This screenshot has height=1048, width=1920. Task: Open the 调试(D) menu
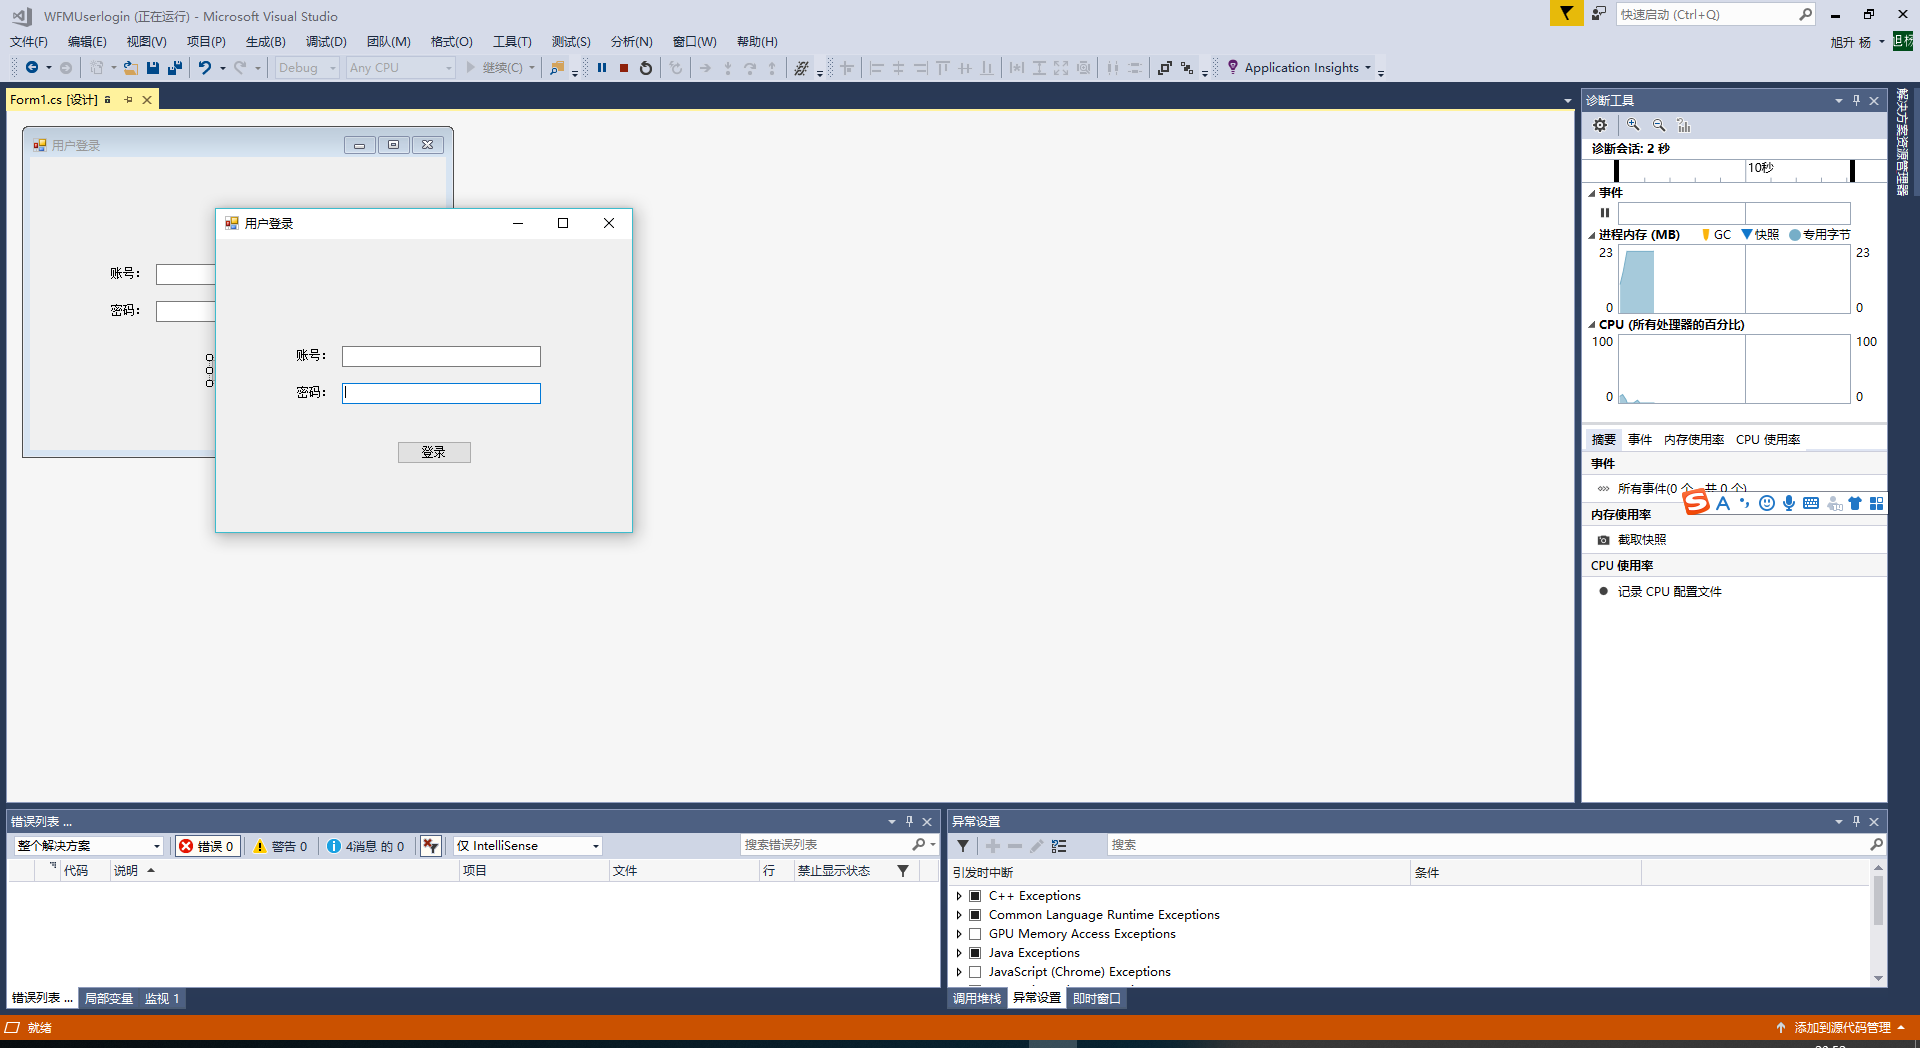325,41
